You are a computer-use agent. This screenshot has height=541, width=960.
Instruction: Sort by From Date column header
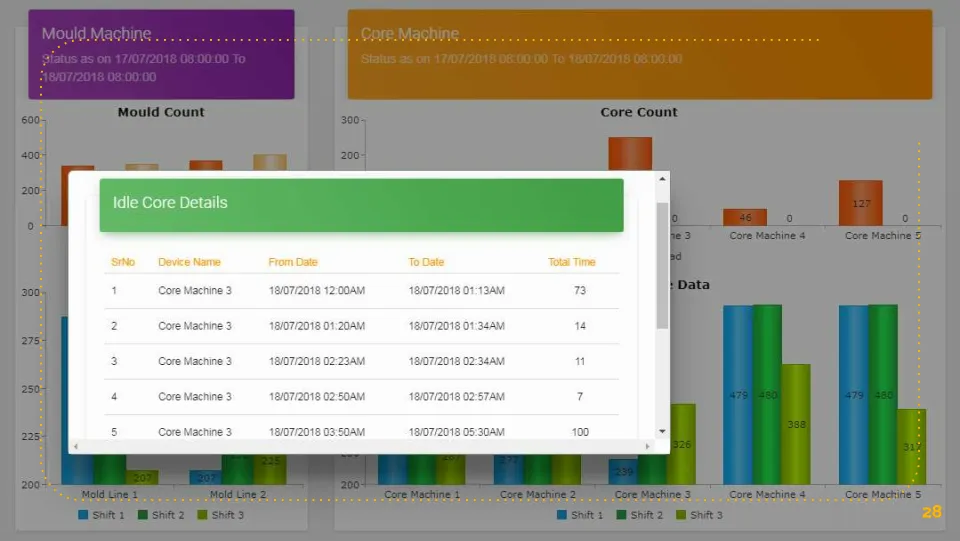(293, 262)
